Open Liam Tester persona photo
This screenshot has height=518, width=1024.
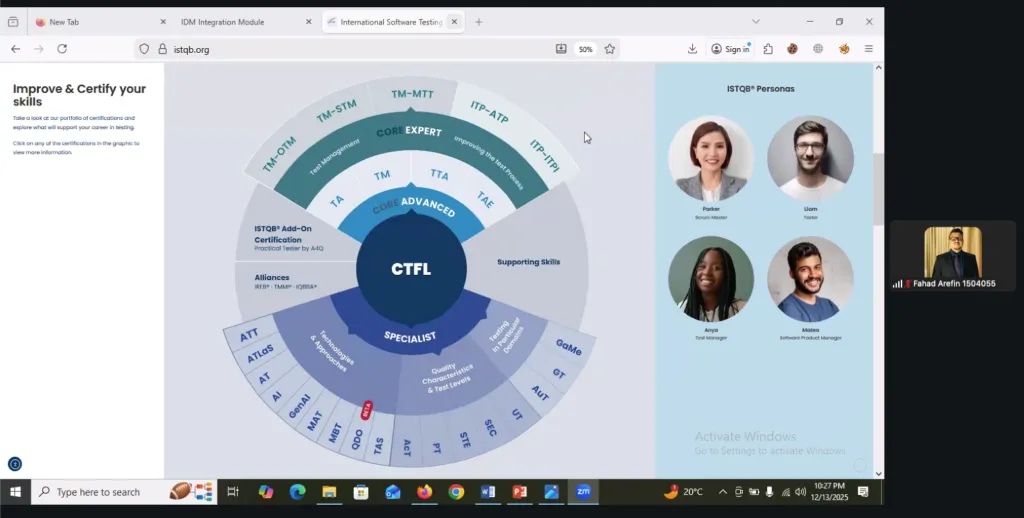coord(810,158)
